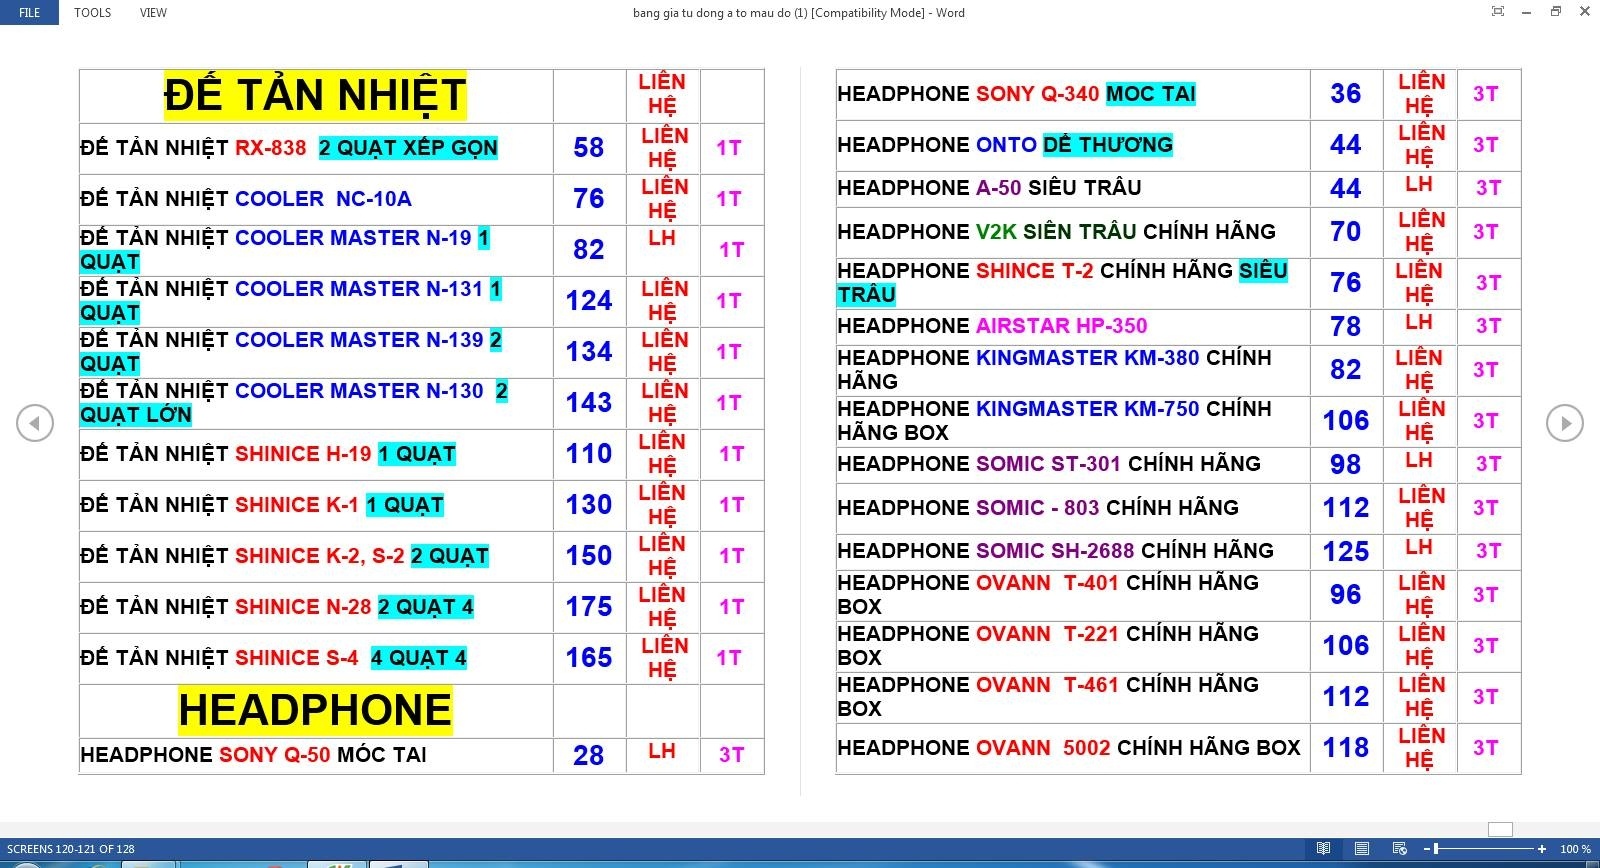Select the SOMIC SH-2688 row name
The image size is (1600, 868).
(x=1055, y=551)
